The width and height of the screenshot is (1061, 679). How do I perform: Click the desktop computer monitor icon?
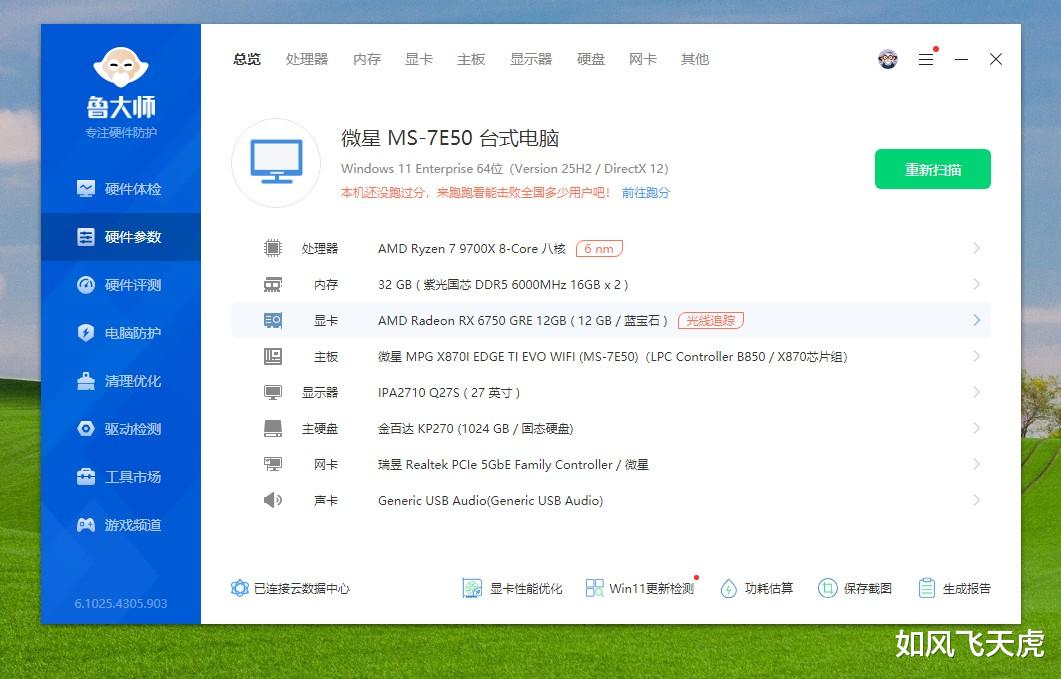276,162
